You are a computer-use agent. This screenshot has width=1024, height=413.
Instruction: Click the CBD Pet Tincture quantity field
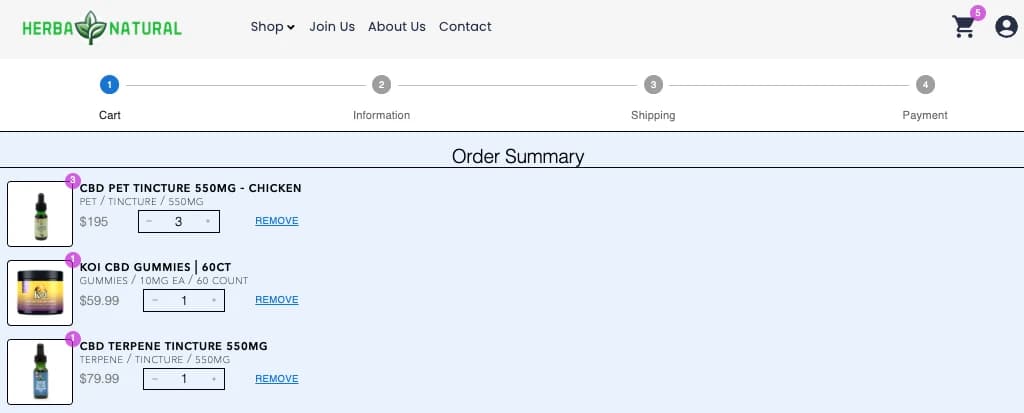179,221
